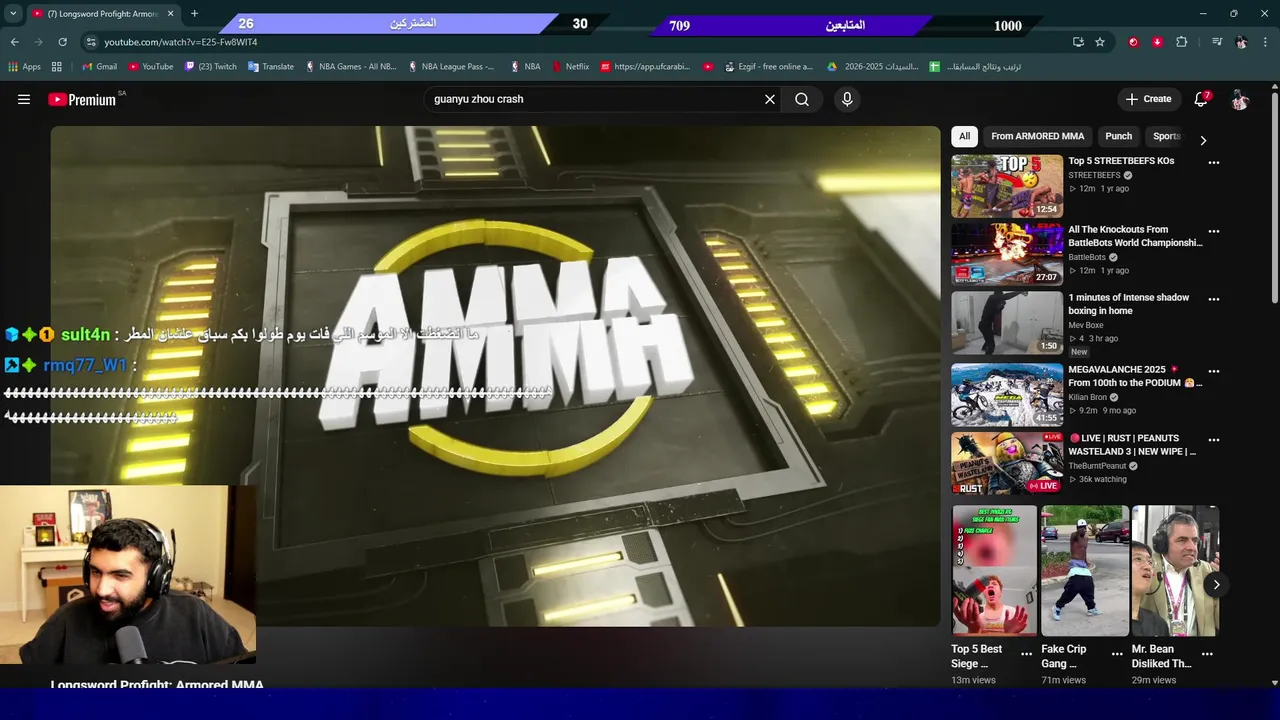Bookmark this page with star icon
This screenshot has height=720, width=1280.
point(1100,42)
